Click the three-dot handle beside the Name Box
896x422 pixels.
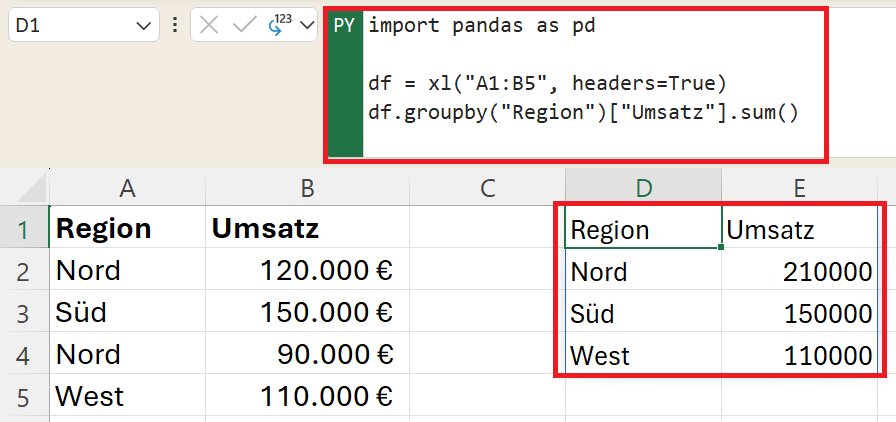[176, 26]
